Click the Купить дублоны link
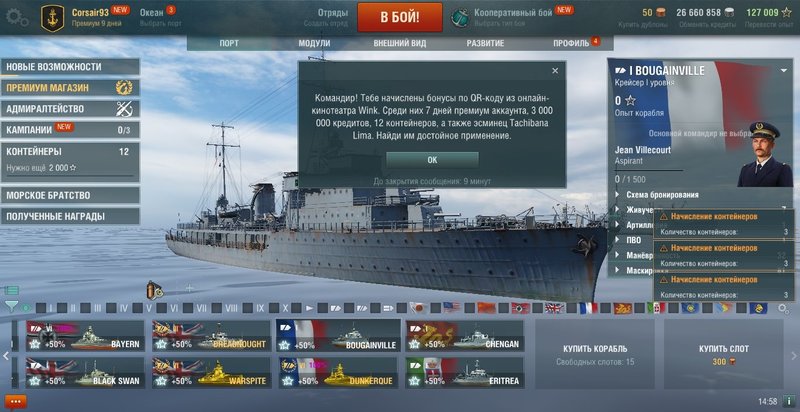This screenshot has width=800, height=412. coord(642,24)
